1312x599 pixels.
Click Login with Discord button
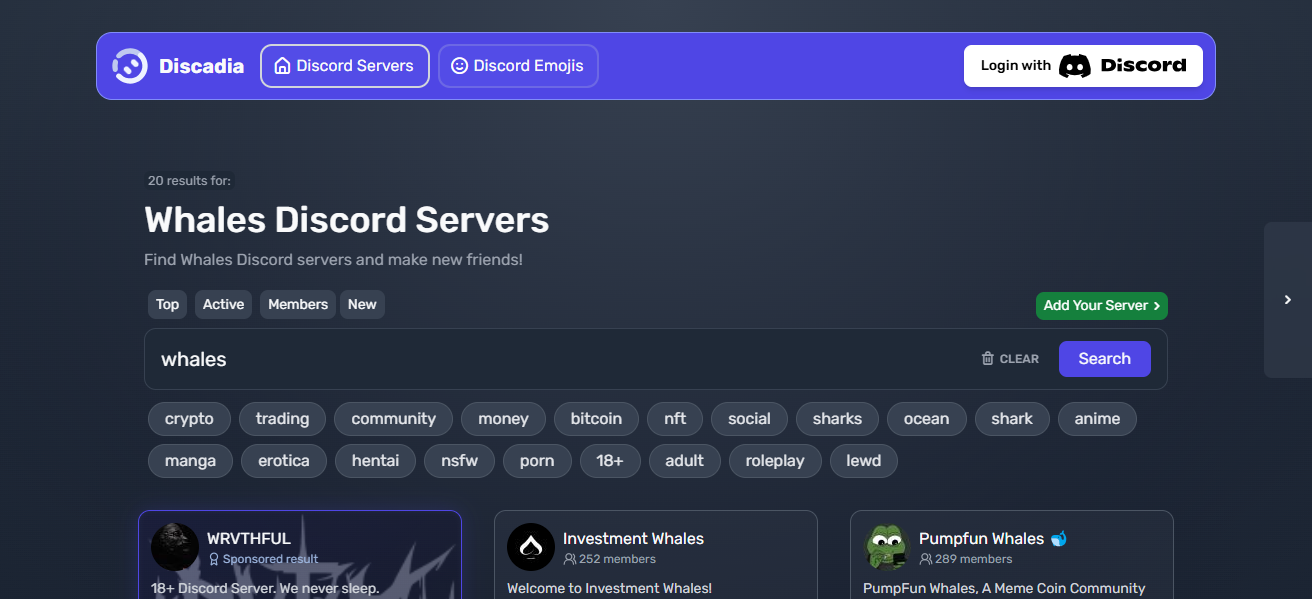(x=1083, y=66)
